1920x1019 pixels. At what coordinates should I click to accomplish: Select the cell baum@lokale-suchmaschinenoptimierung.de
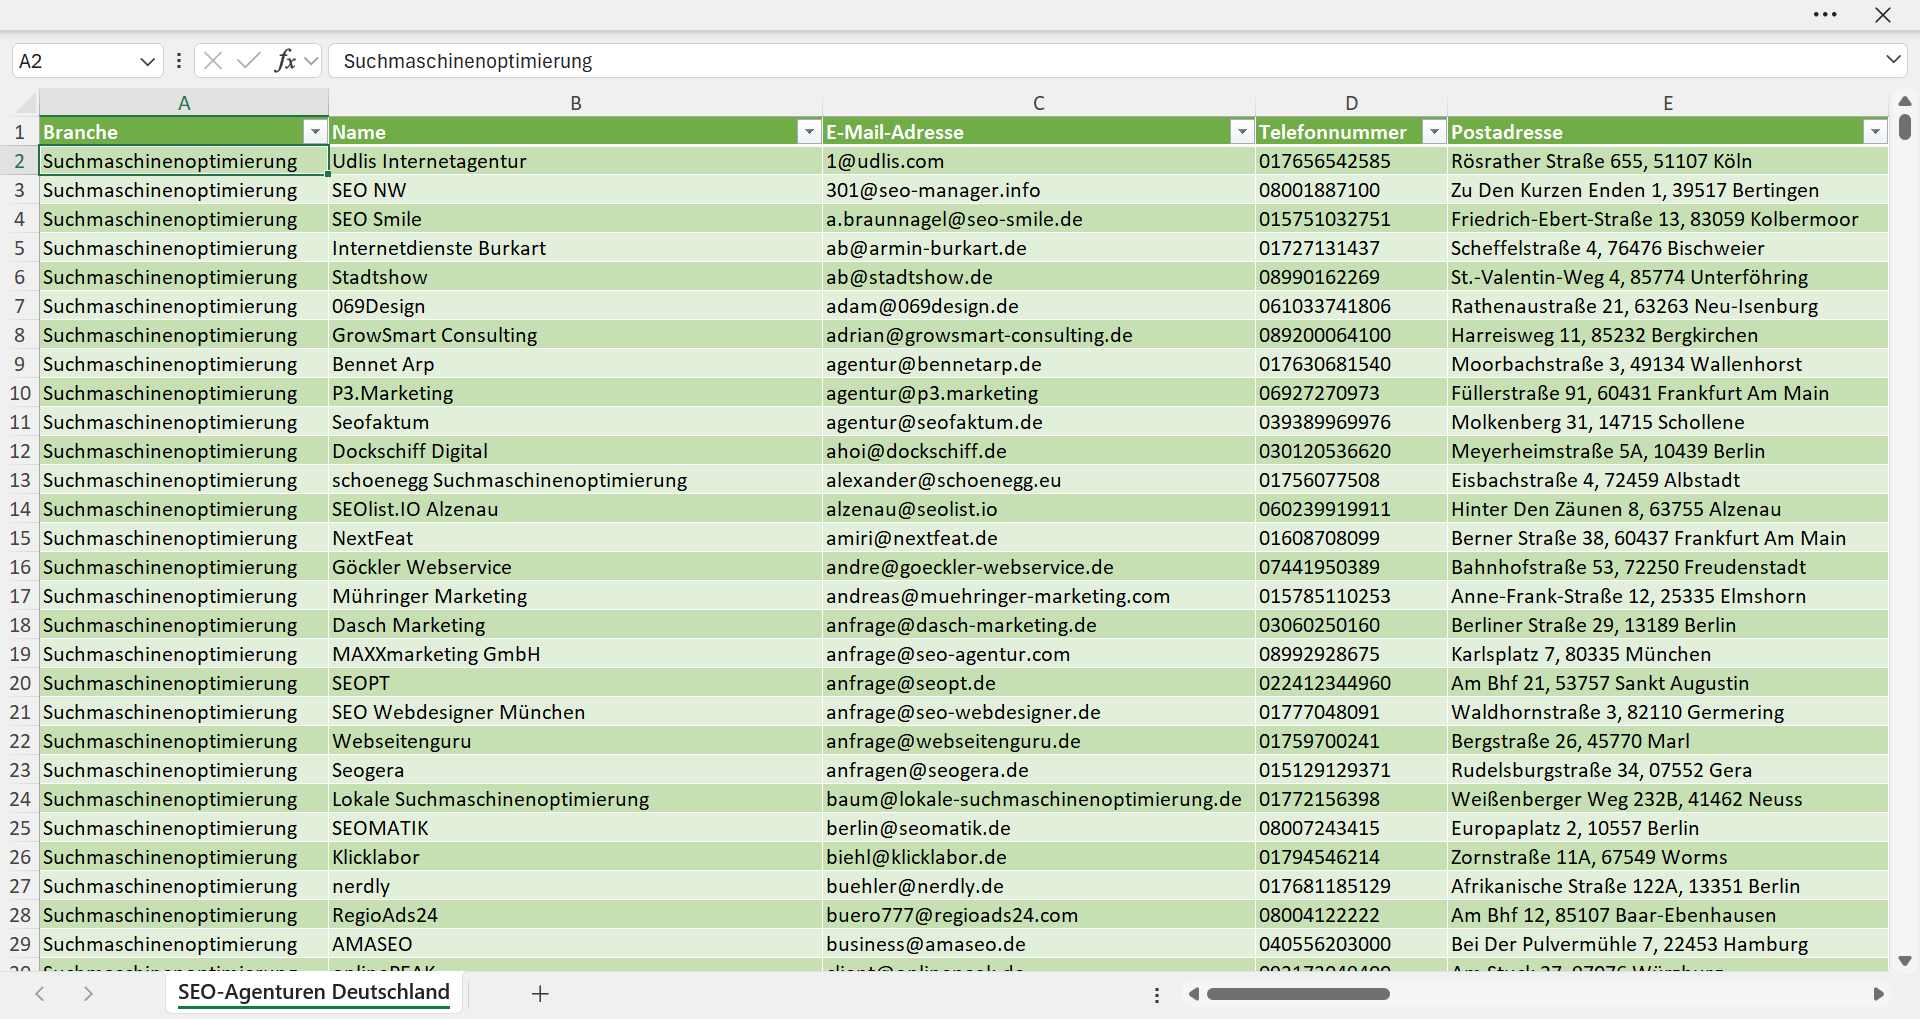pos(1039,799)
